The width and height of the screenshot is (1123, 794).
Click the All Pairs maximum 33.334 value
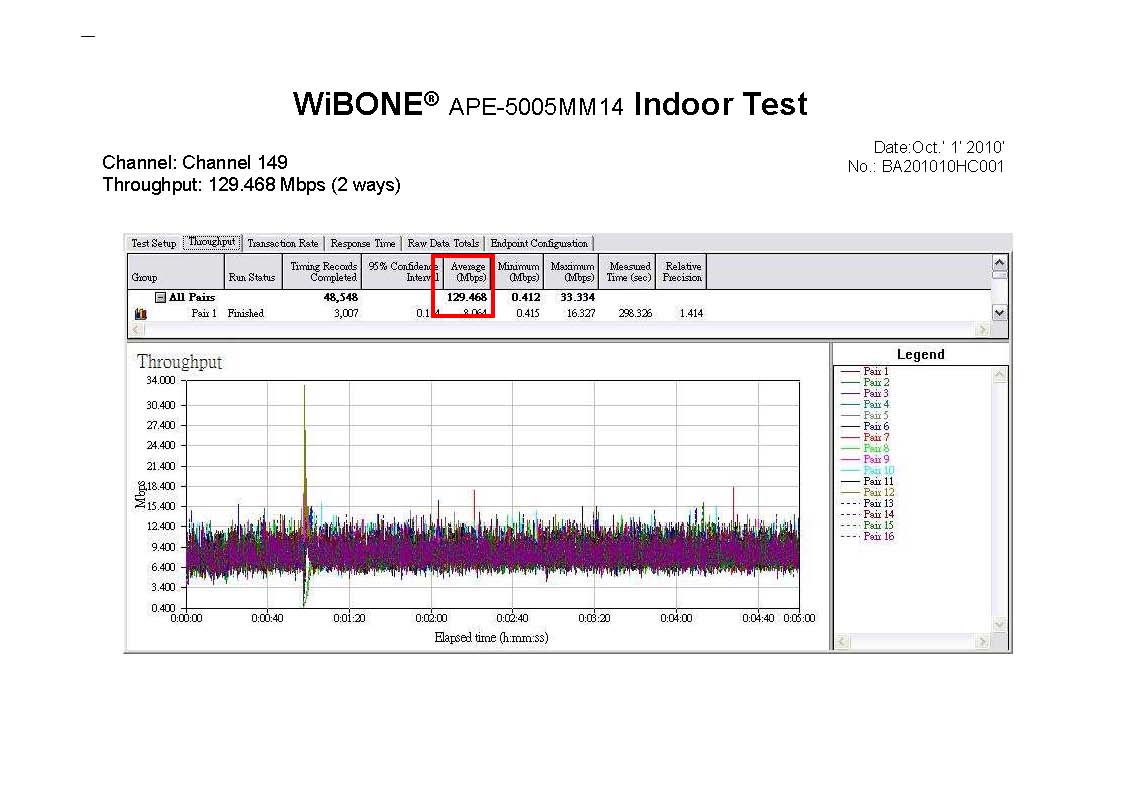pos(577,297)
